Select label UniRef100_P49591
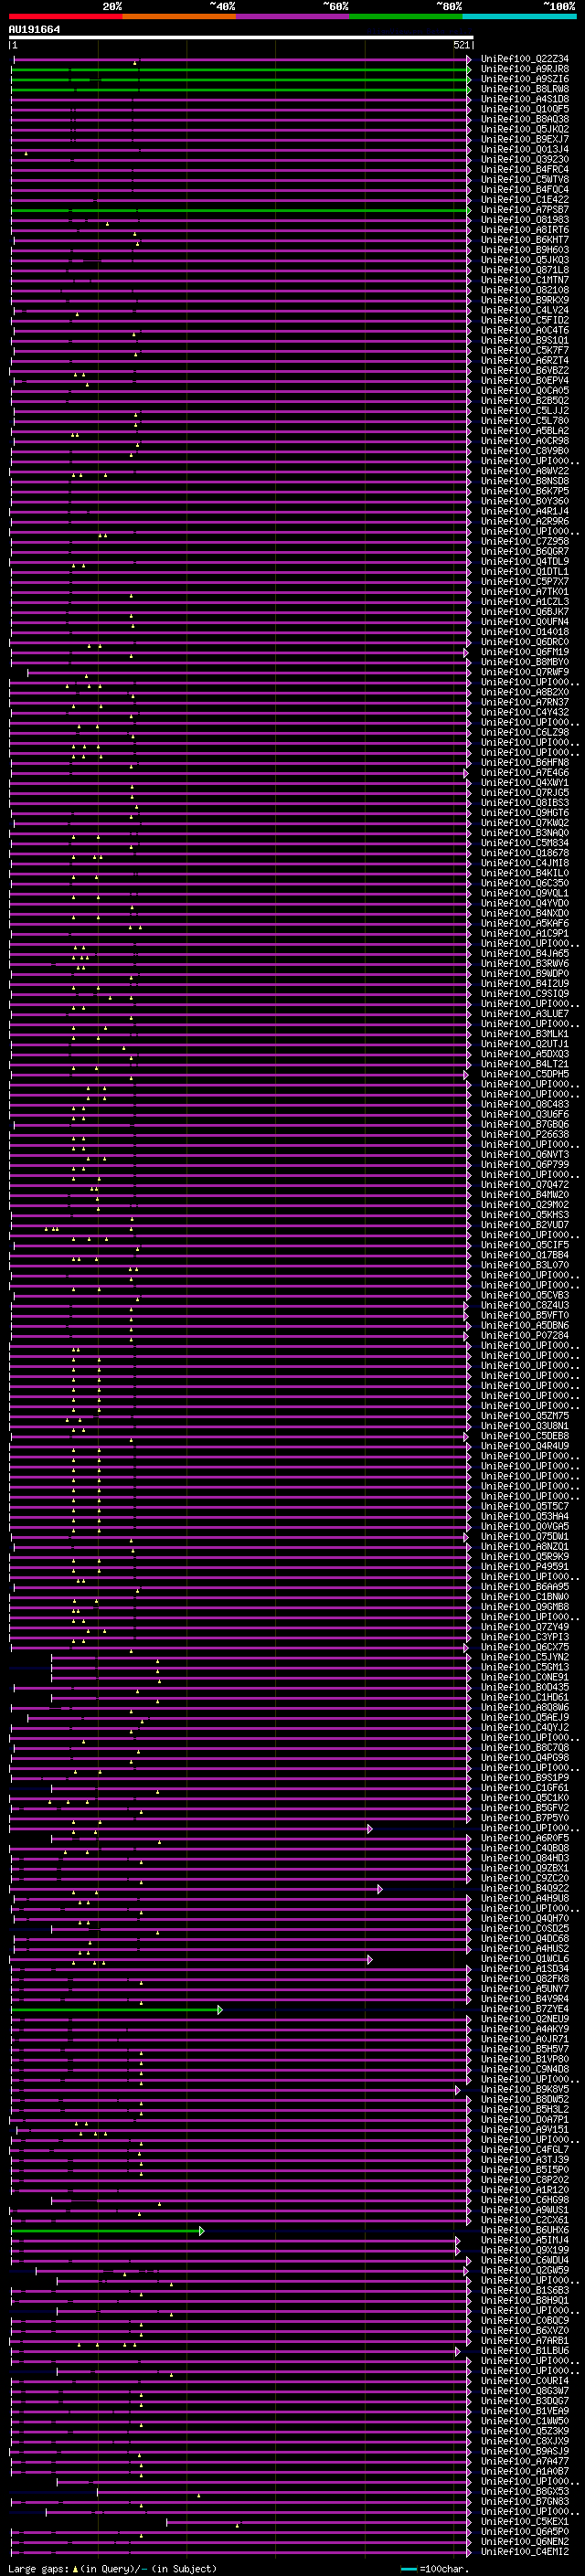 [525, 1566]
